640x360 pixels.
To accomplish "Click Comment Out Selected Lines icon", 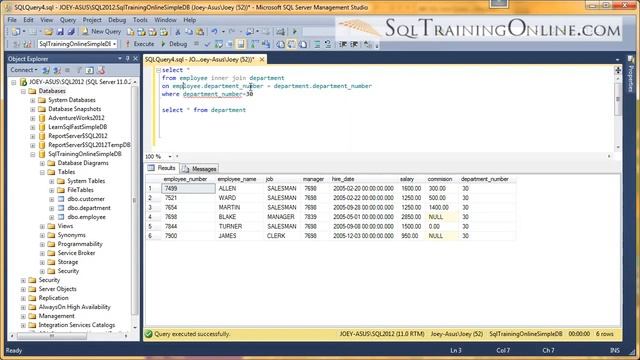I will click(x=317, y=44).
